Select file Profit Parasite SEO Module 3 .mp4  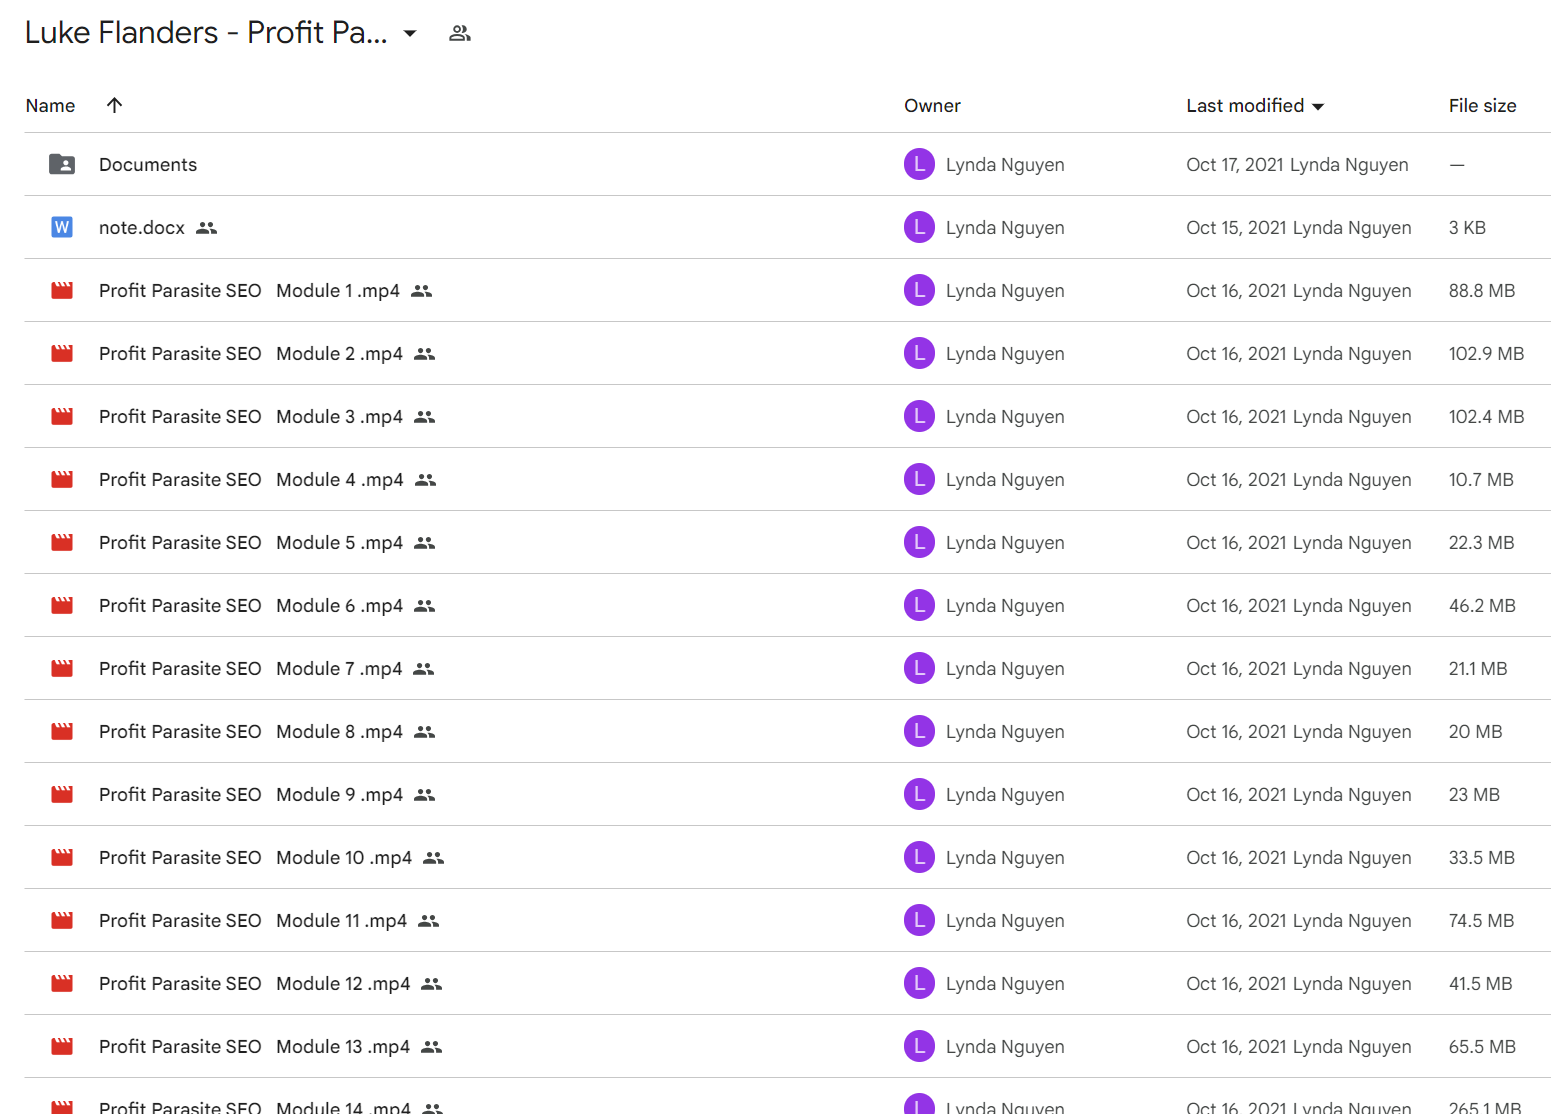(251, 417)
